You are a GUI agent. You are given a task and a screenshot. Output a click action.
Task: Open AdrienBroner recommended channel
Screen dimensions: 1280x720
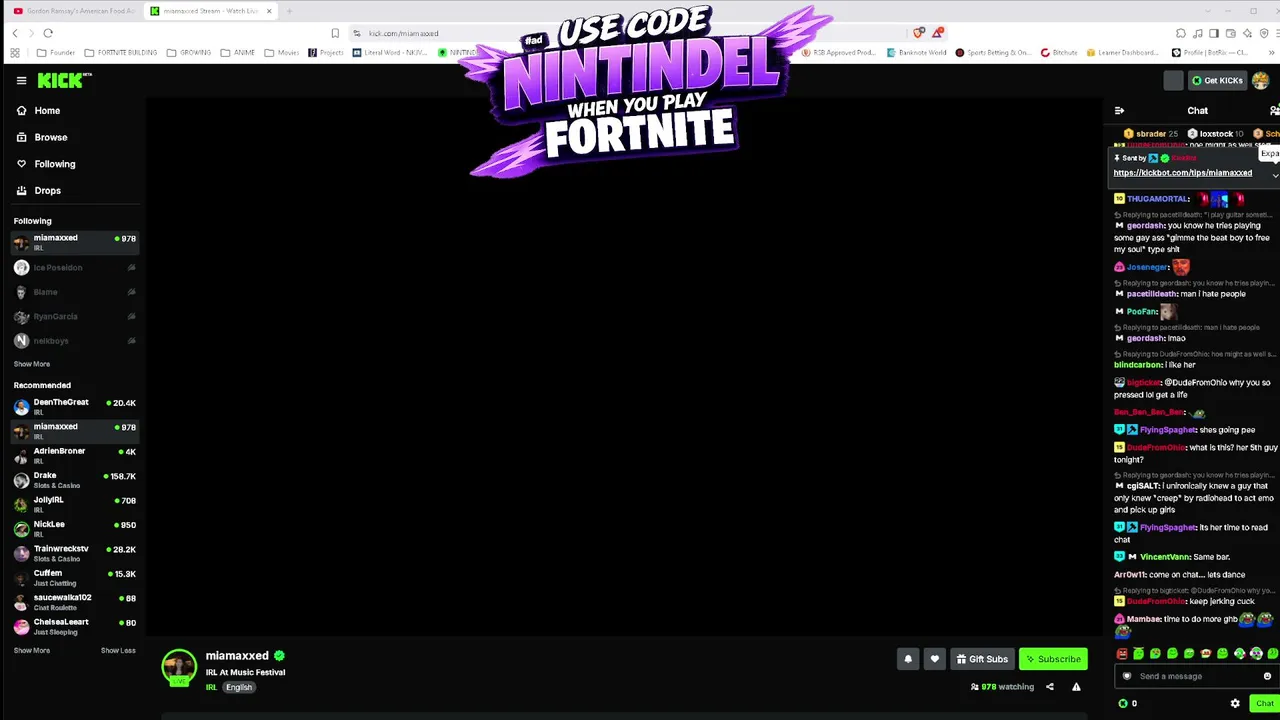coord(75,456)
